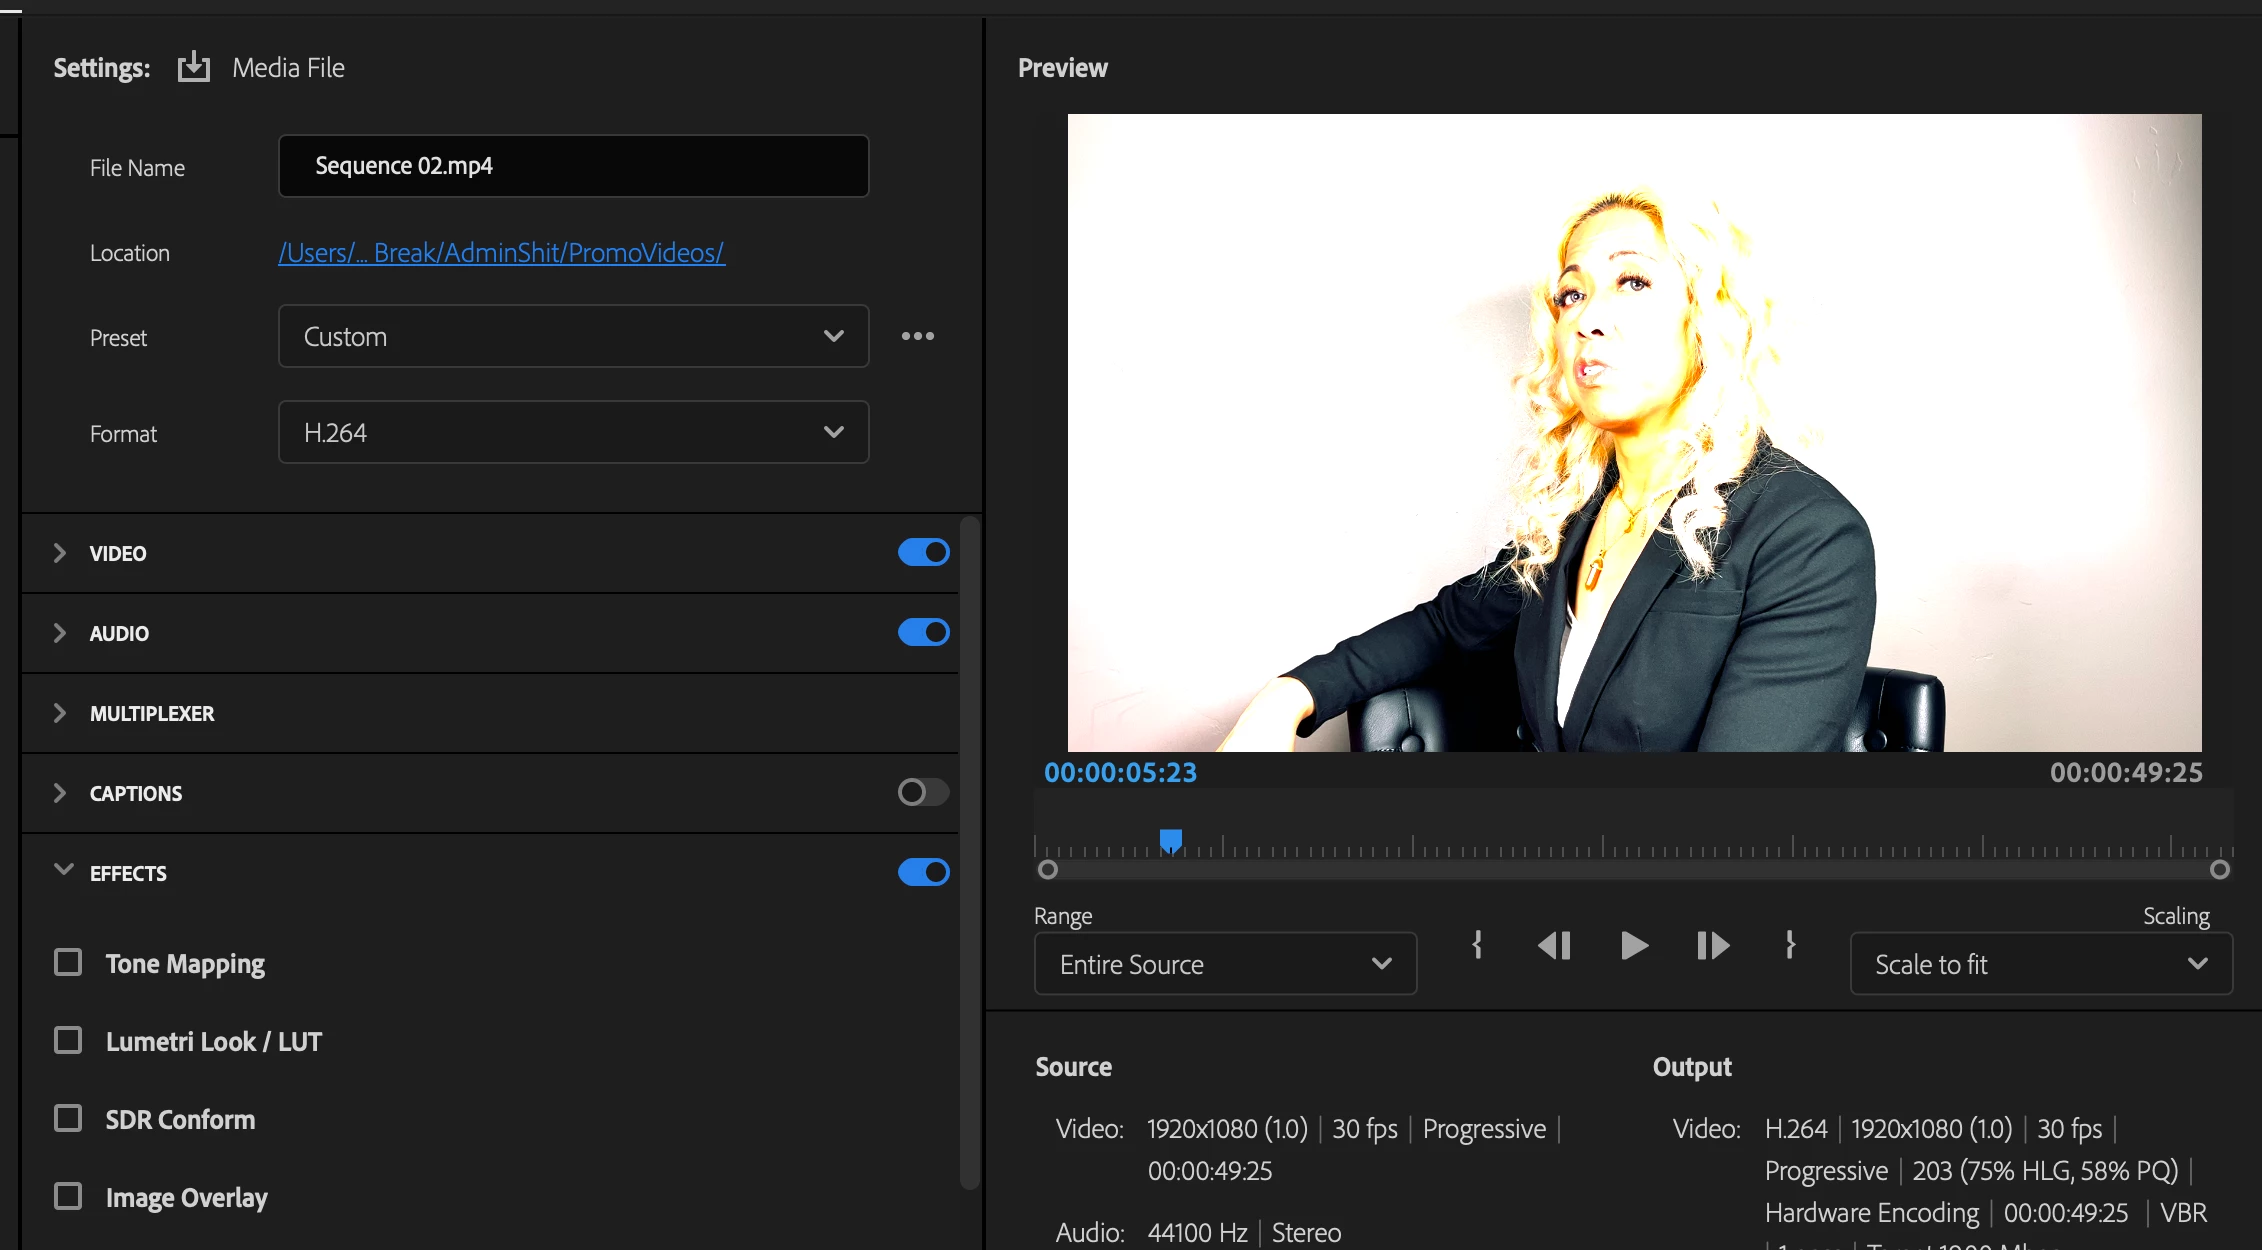
Task: Play the export preview
Action: pyautogui.click(x=1633, y=945)
